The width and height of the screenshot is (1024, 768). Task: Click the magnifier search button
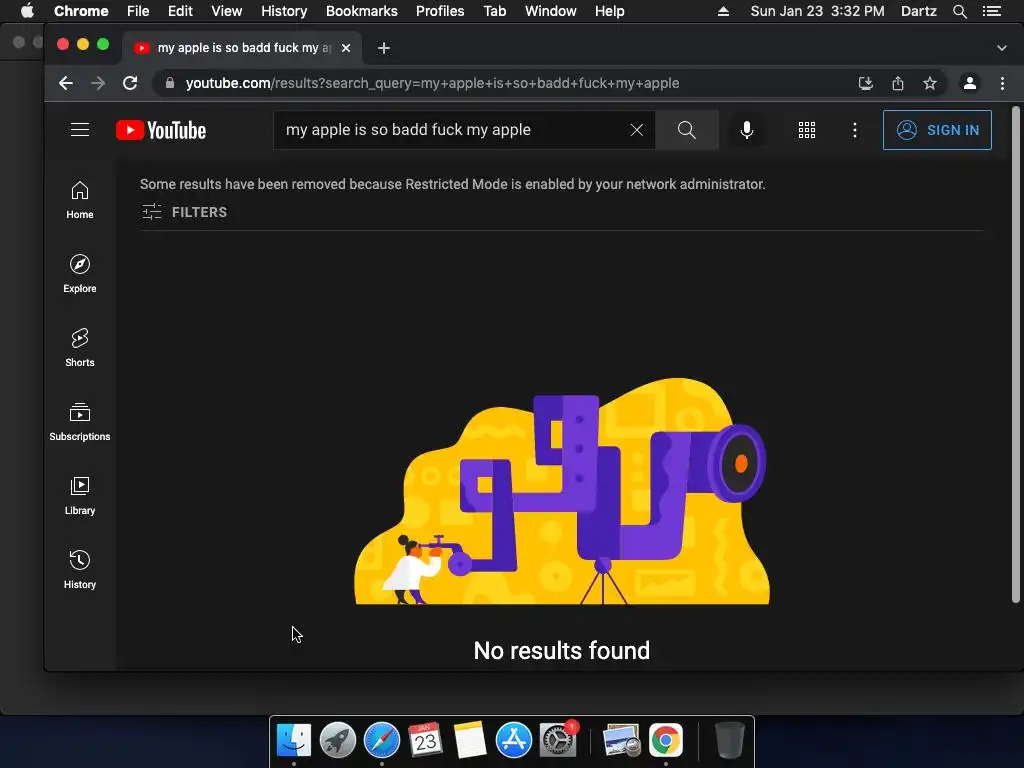[x=686, y=130]
